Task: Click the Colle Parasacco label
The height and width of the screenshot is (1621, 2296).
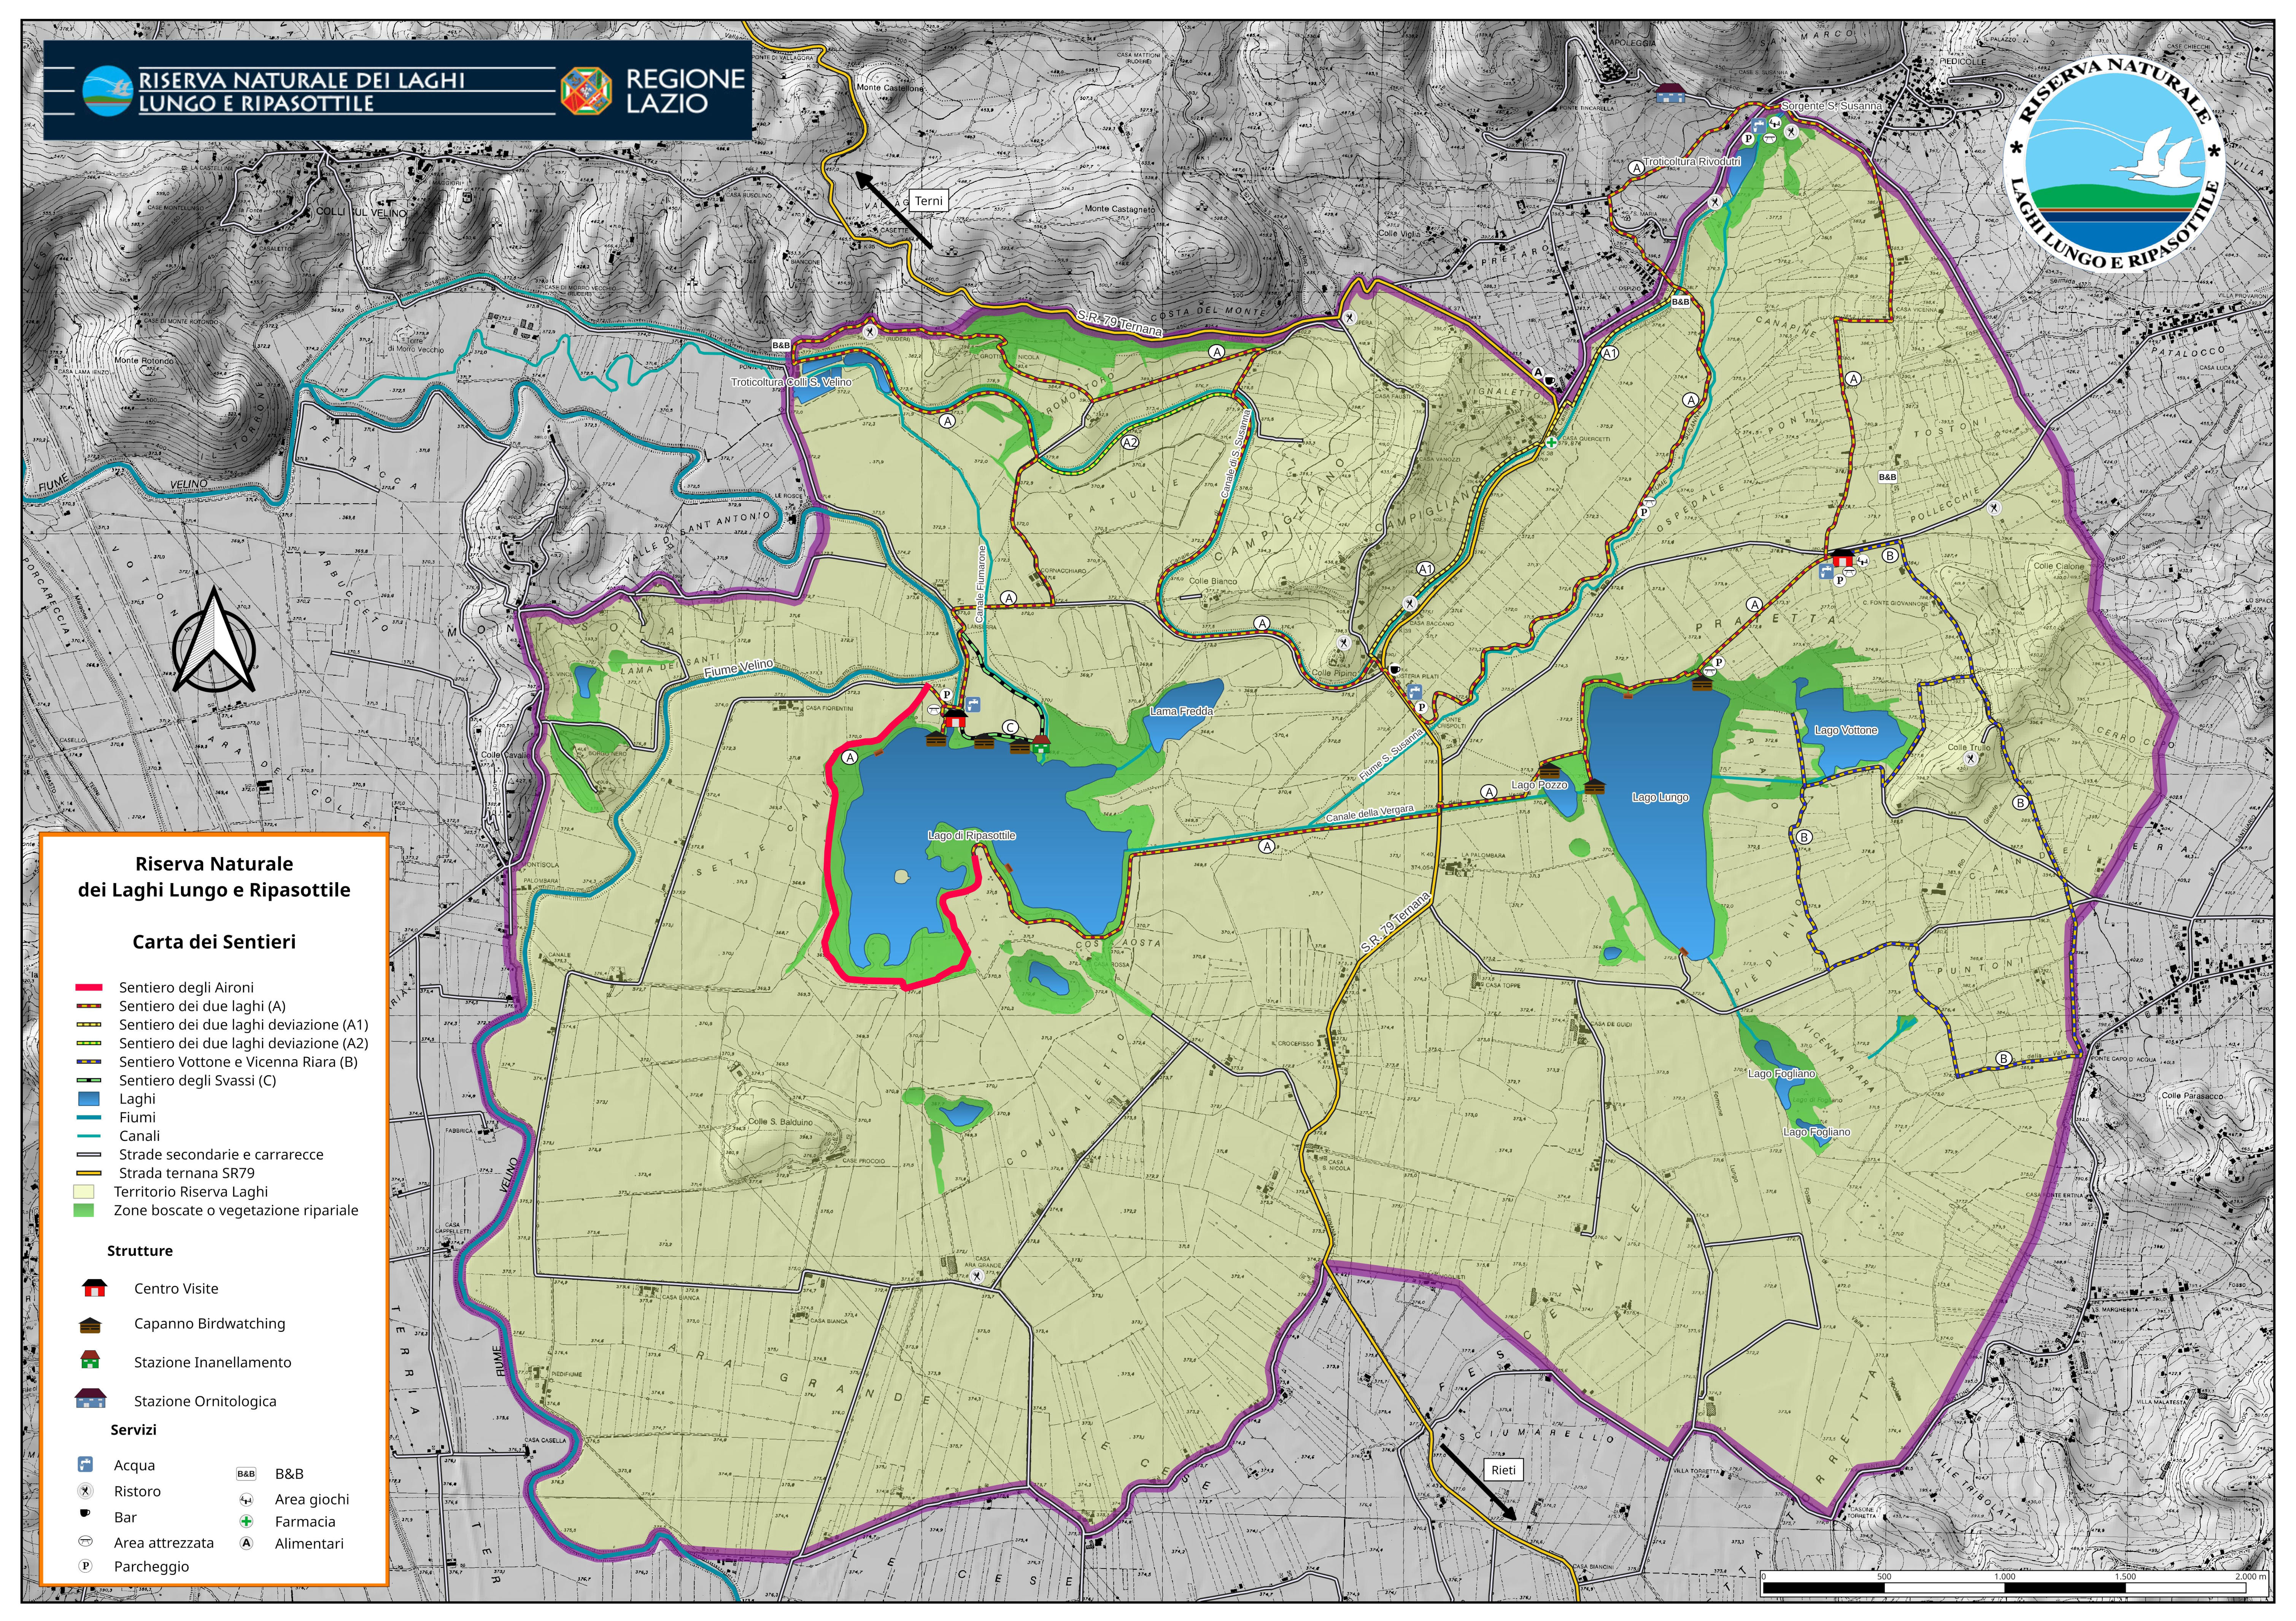Action: (2193, 1096)
